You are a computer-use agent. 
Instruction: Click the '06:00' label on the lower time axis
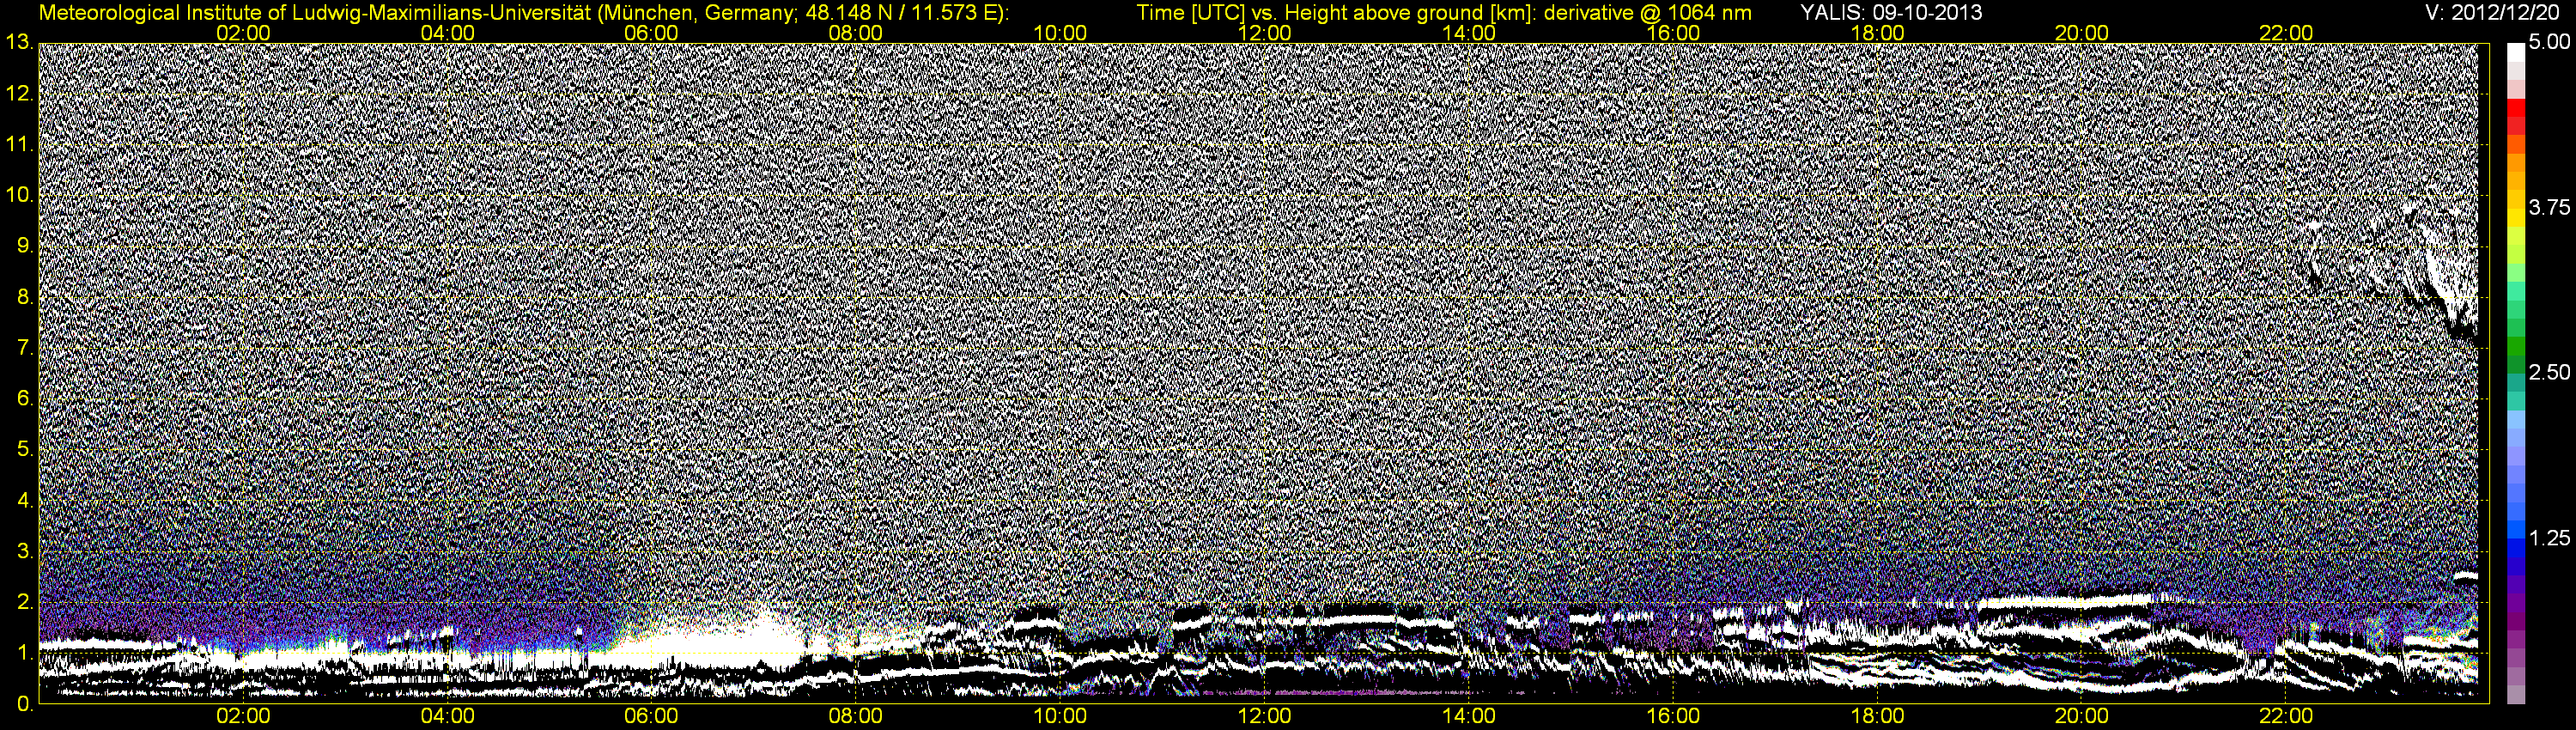(x=651, y=717)
